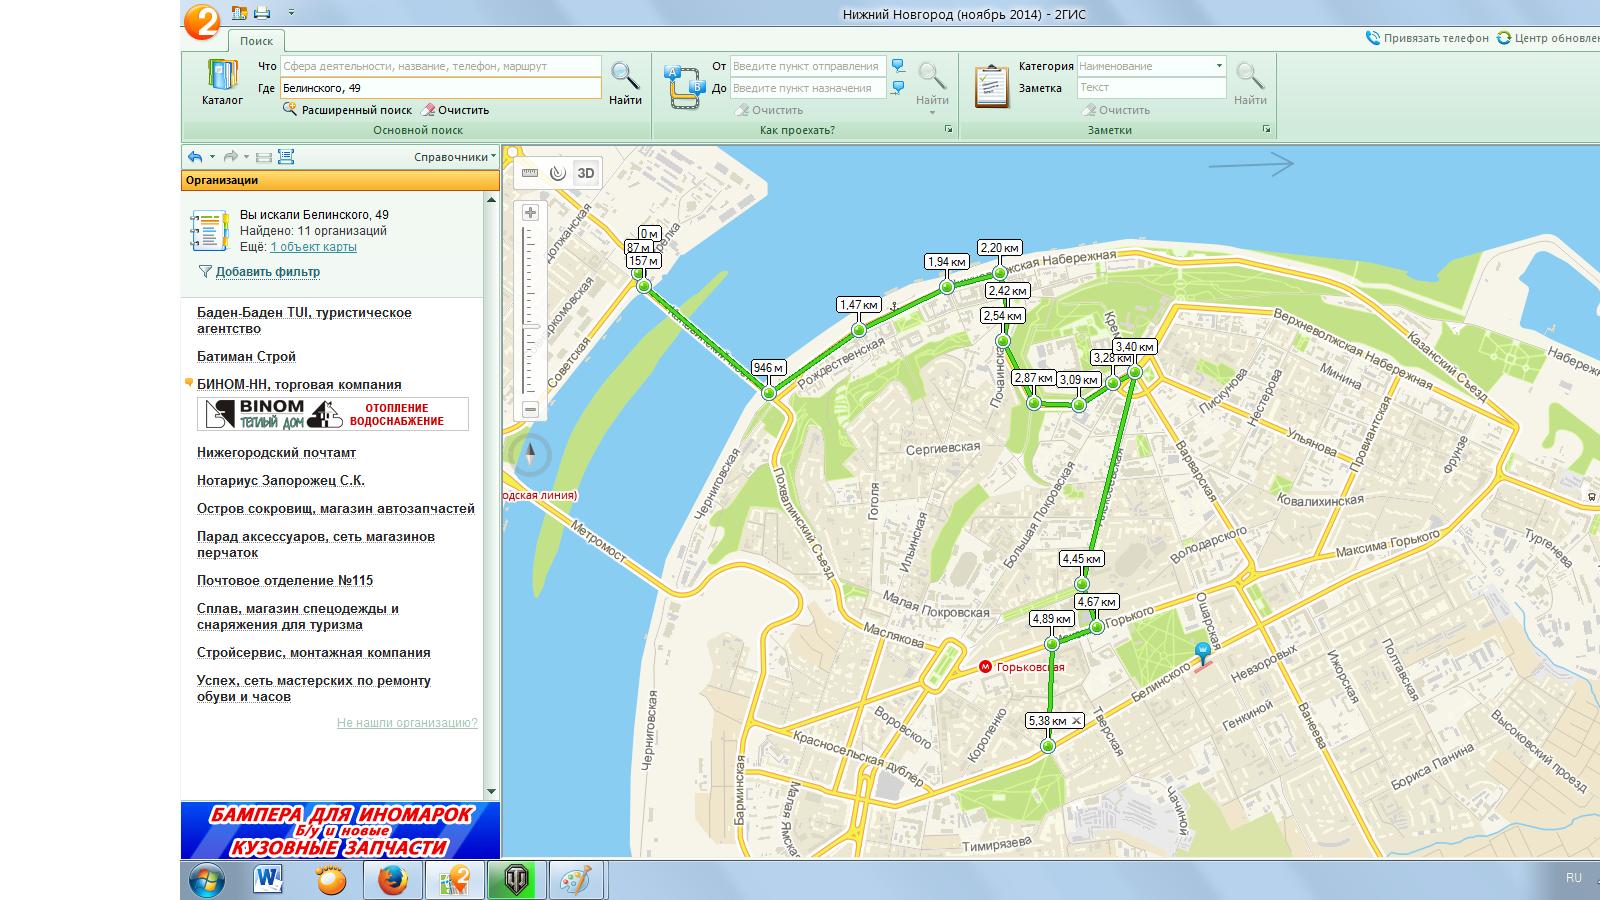Click the До destination input field
Viewport: 1600px width, 900px height.
pyautogui.click(x=808, y=88)
